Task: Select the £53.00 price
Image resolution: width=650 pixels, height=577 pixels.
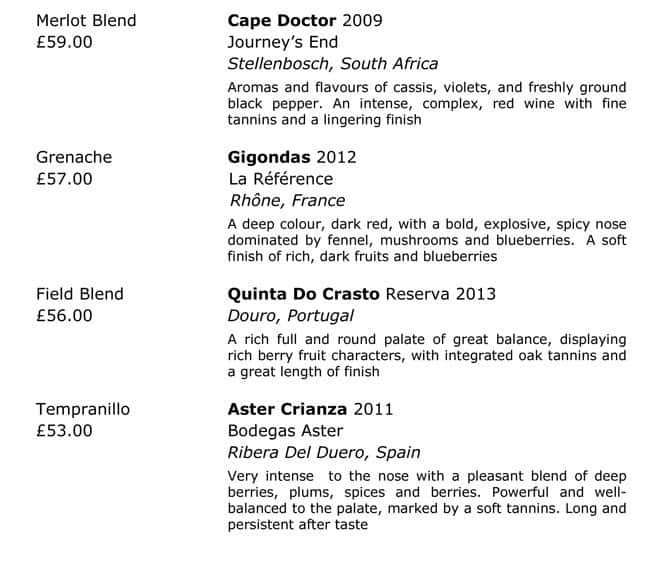Action: click(x=64, y=431)
